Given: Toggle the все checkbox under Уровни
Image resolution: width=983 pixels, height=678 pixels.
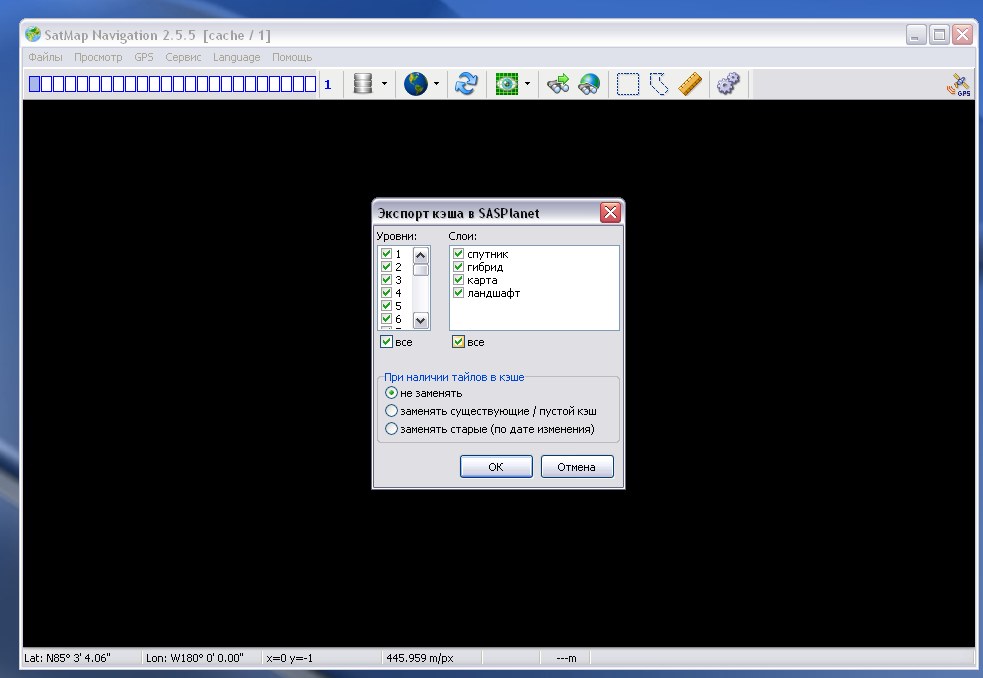Looking at the screenshot, I should [386, 342].
